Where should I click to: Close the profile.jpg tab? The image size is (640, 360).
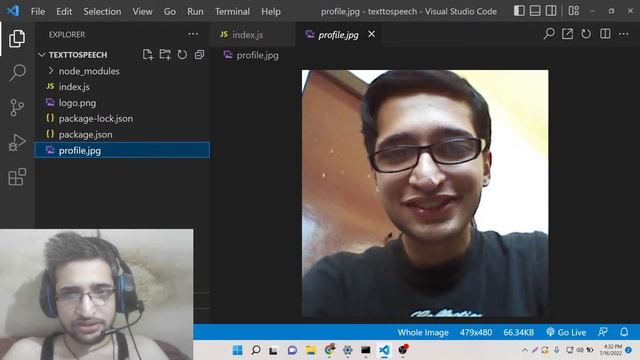[x=371, y=34]
